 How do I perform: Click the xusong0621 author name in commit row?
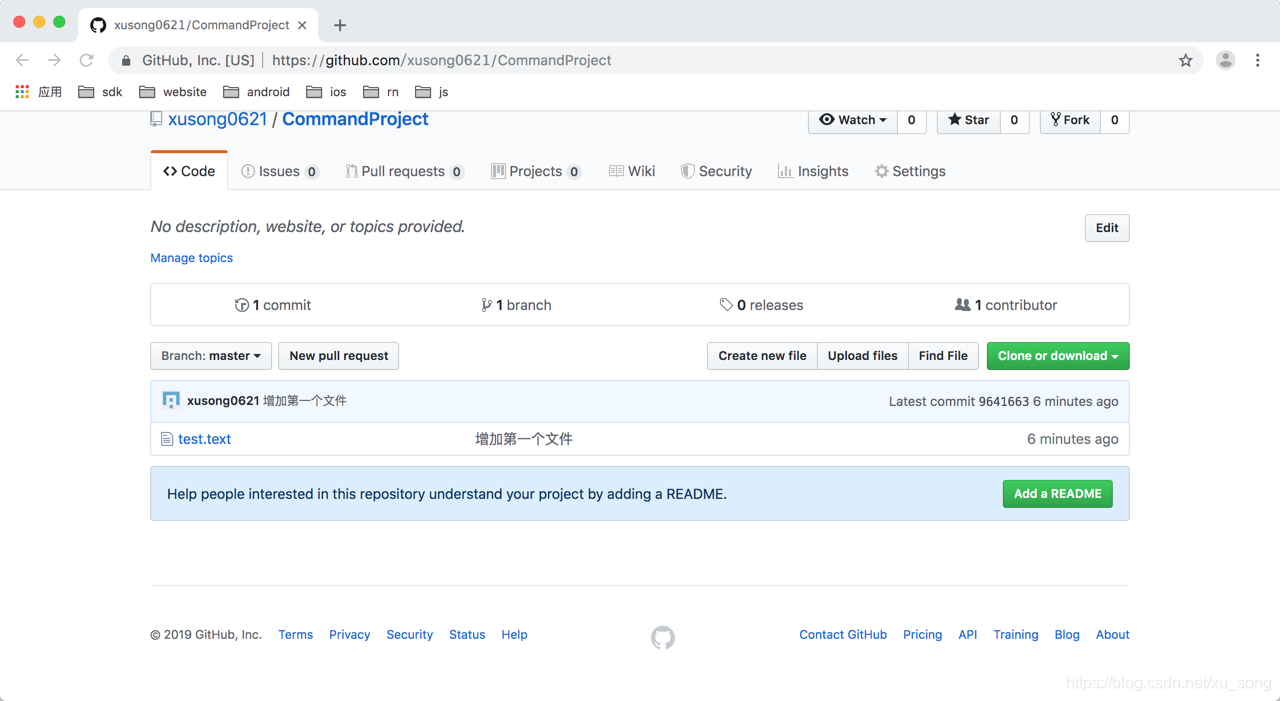click(223, 400)
